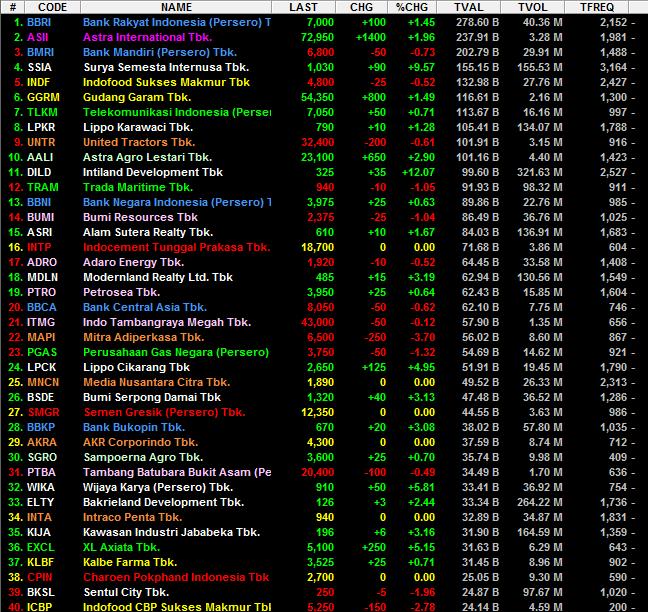Viewport: 648px width, 612px height.
Task: Click TVOL 264.22 M for ELTY
Action: pos(539,502)
